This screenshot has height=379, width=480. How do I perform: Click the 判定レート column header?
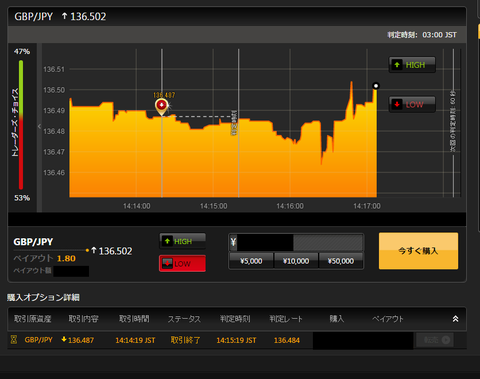286,319
